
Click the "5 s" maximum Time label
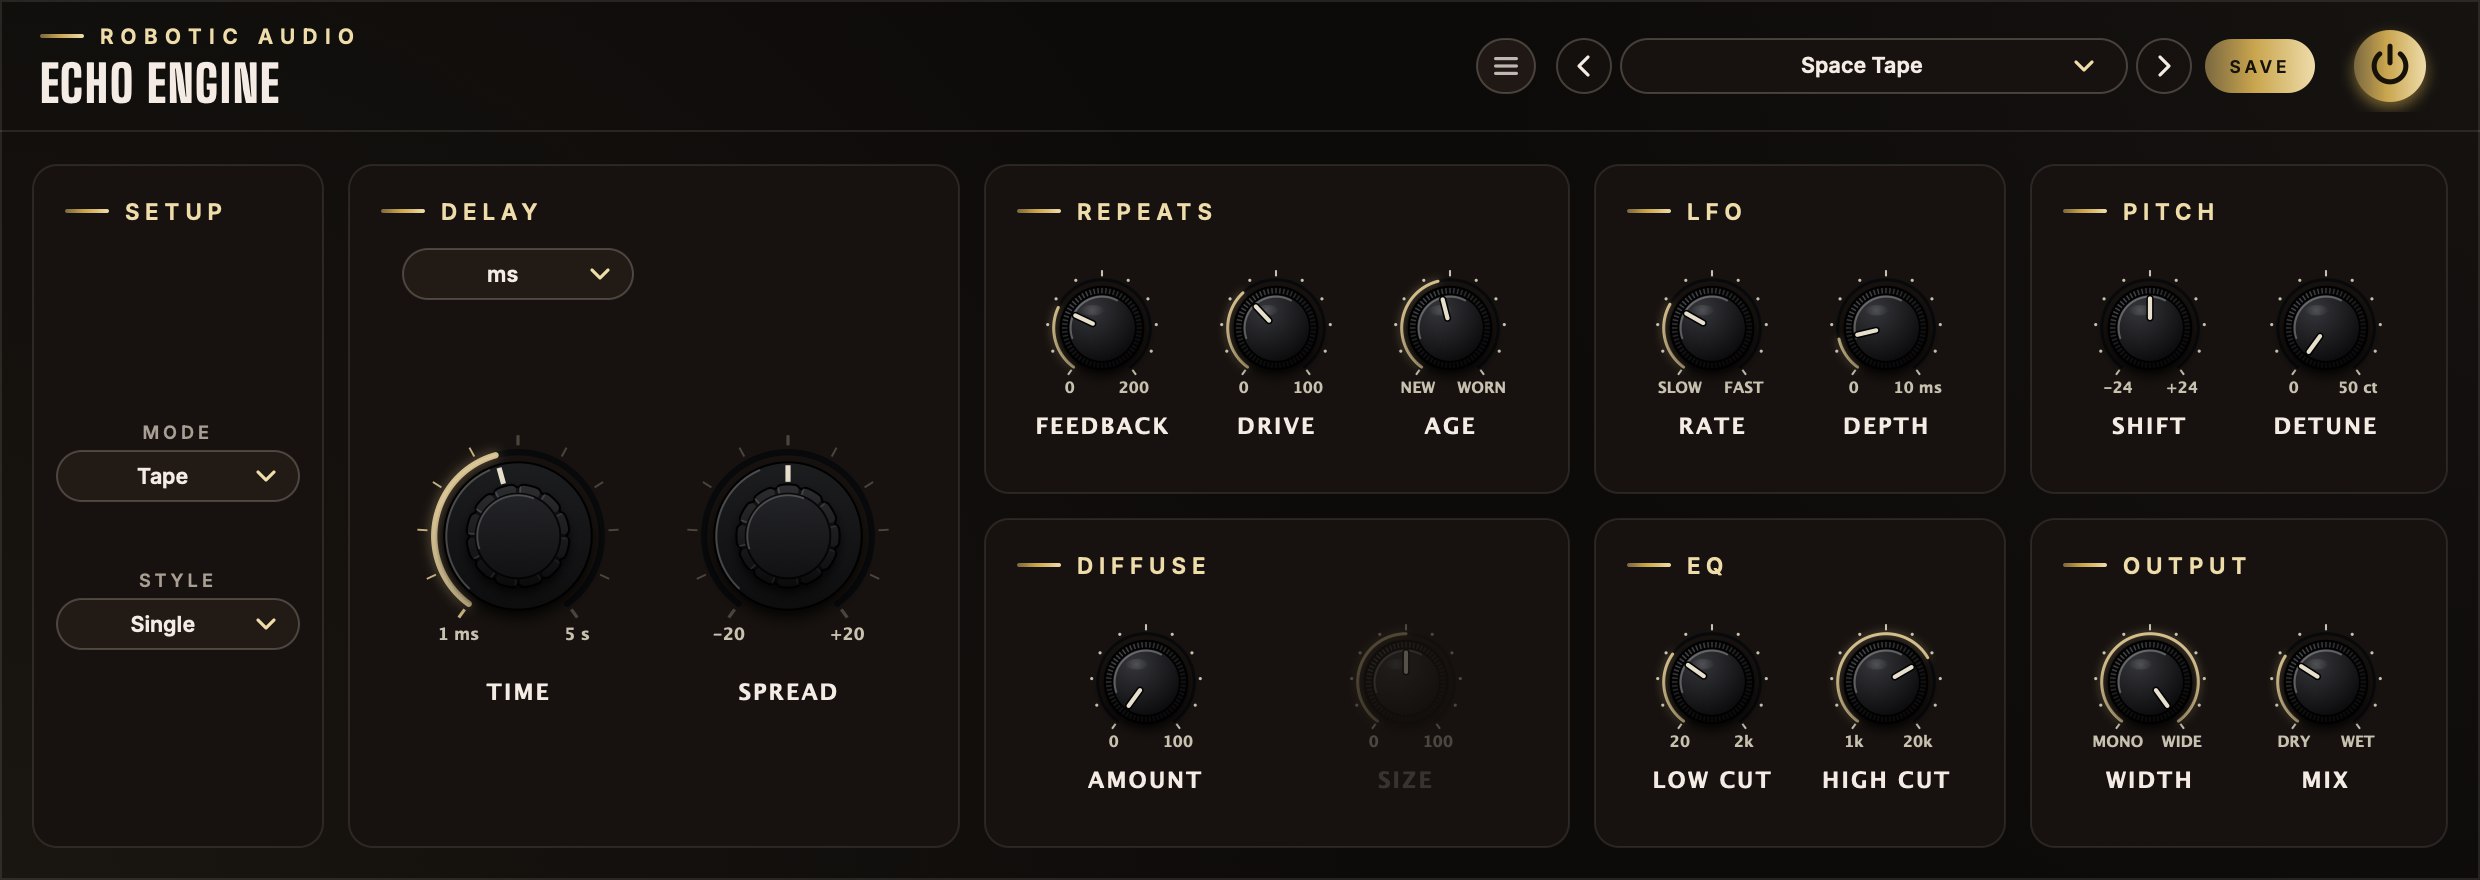[x=577, y=634]
